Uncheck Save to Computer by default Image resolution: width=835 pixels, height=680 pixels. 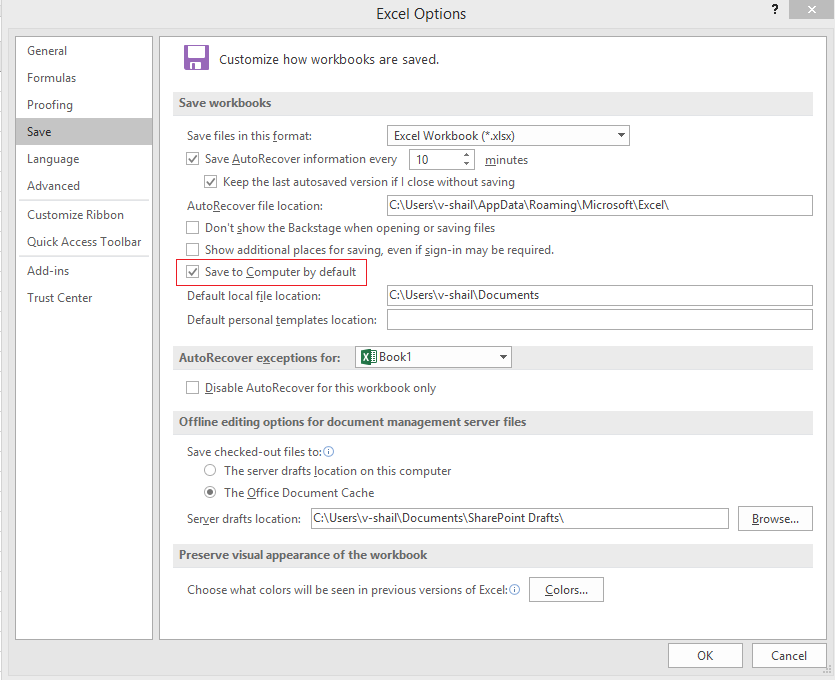click(192, 272)
